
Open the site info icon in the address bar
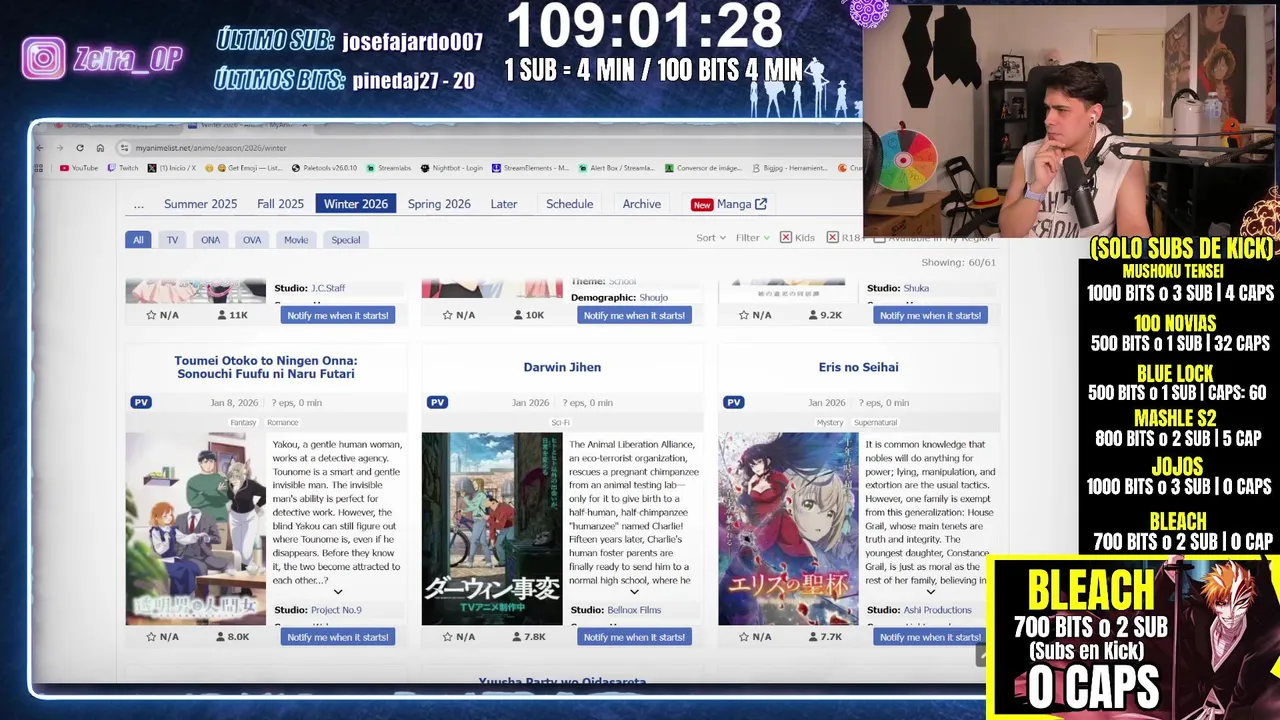[x=124, y=148]
